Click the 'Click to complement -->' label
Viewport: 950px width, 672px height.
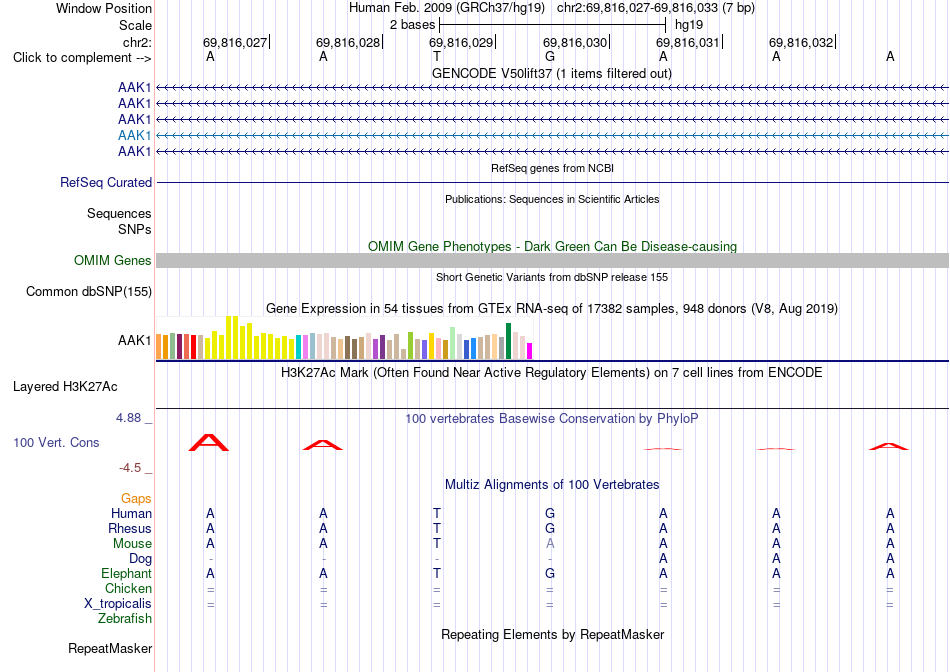[82, 58]
